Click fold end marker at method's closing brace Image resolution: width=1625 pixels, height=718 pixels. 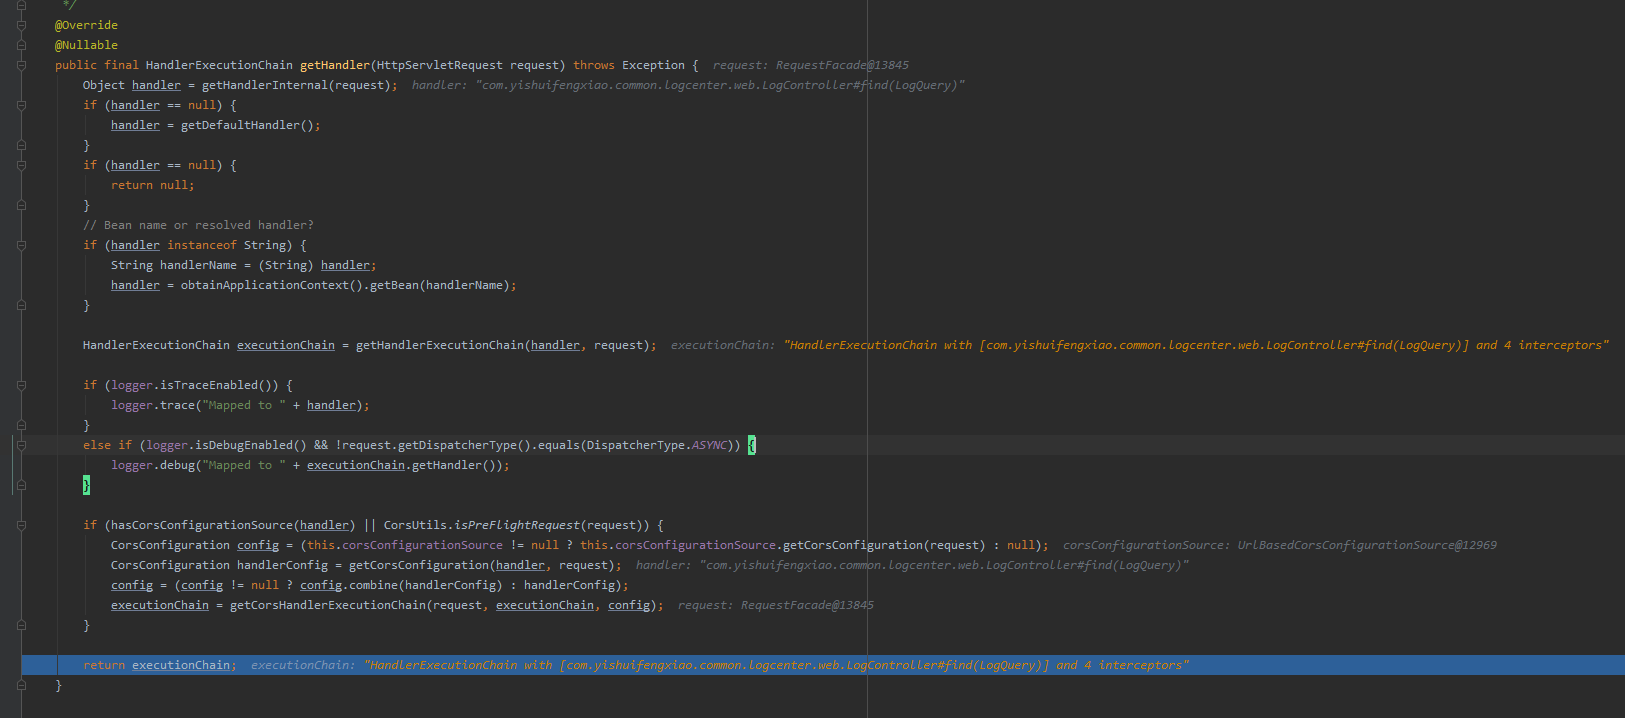pyautogui.click(x=21, y=685)
